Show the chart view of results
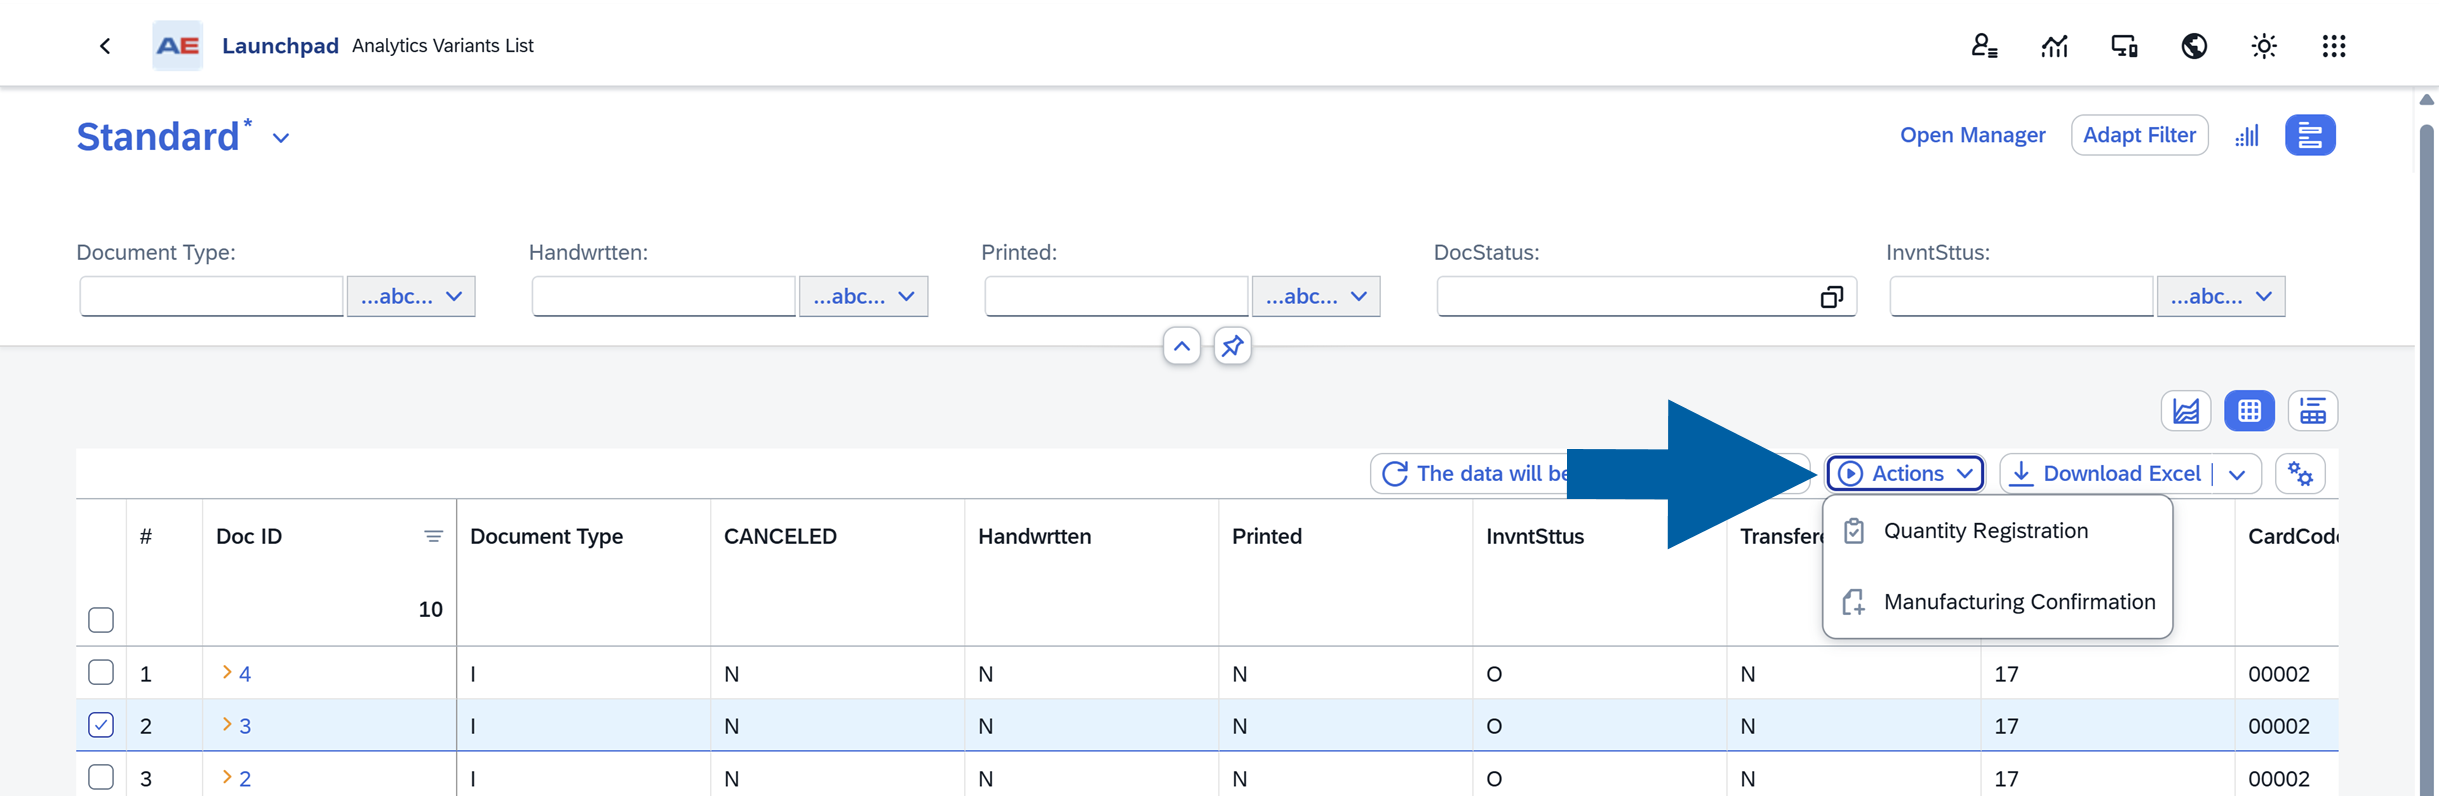Screen dimensions: 2439x796 (2186, 411)
